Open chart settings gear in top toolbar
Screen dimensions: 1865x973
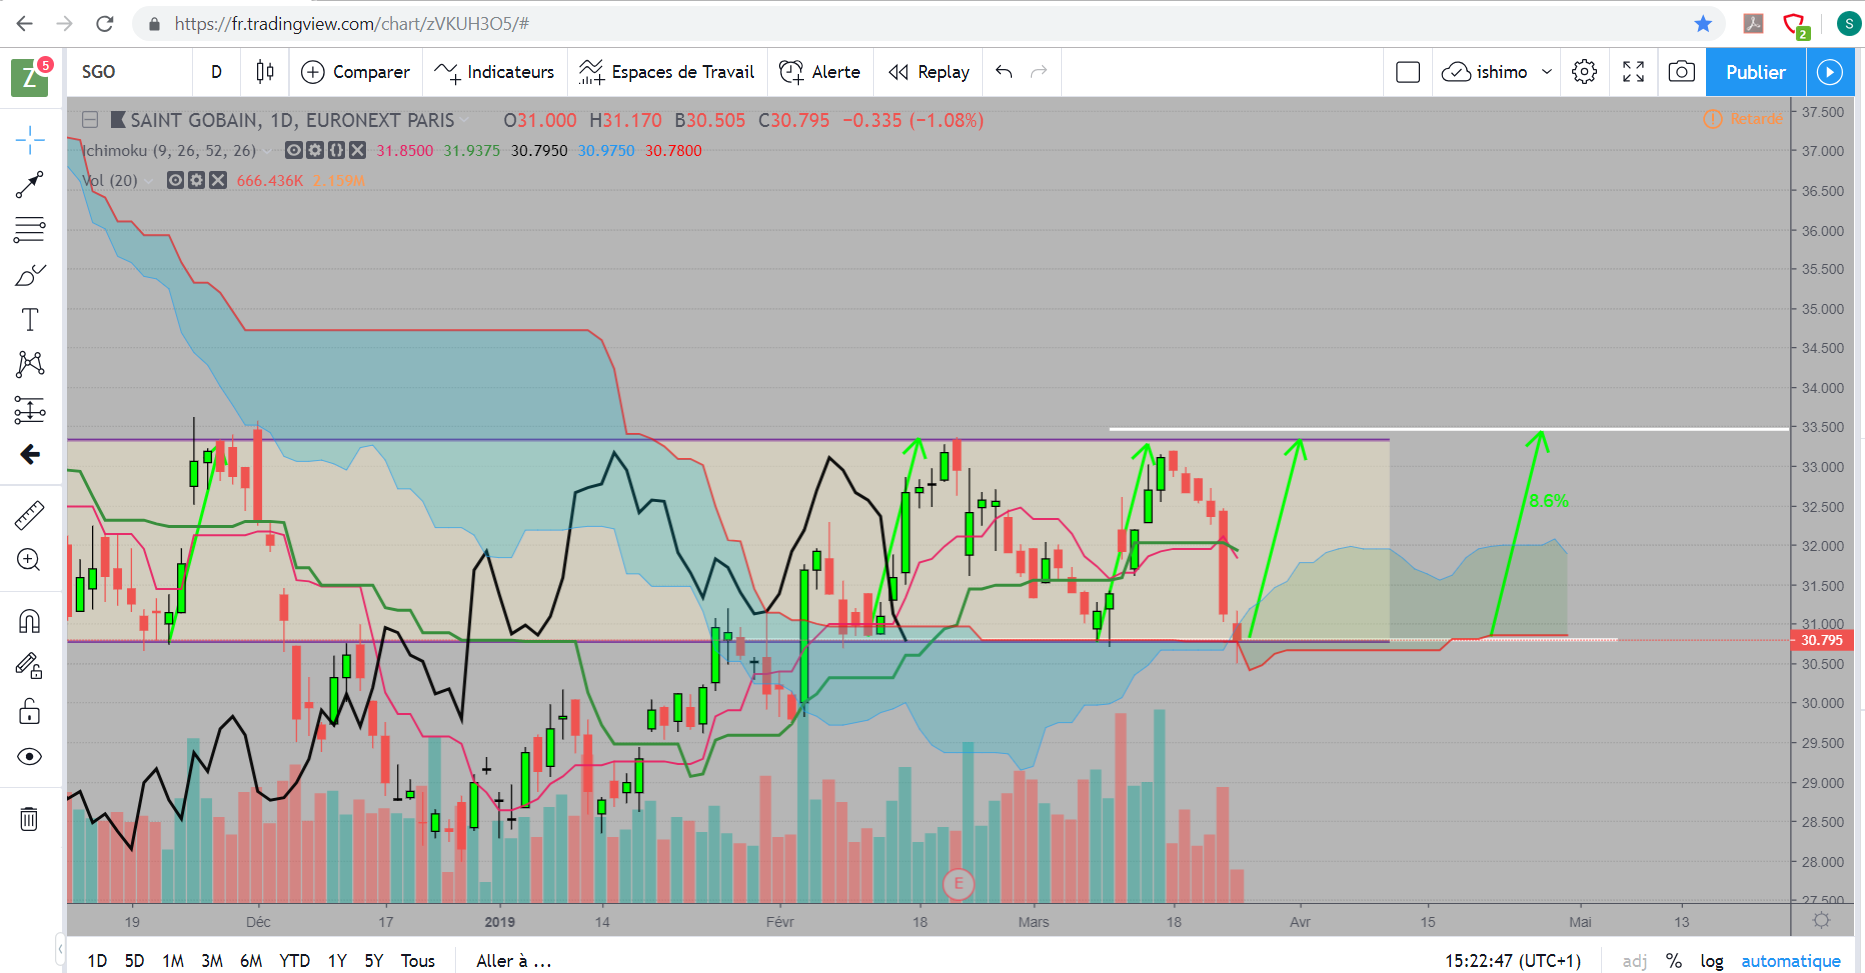1584,72
